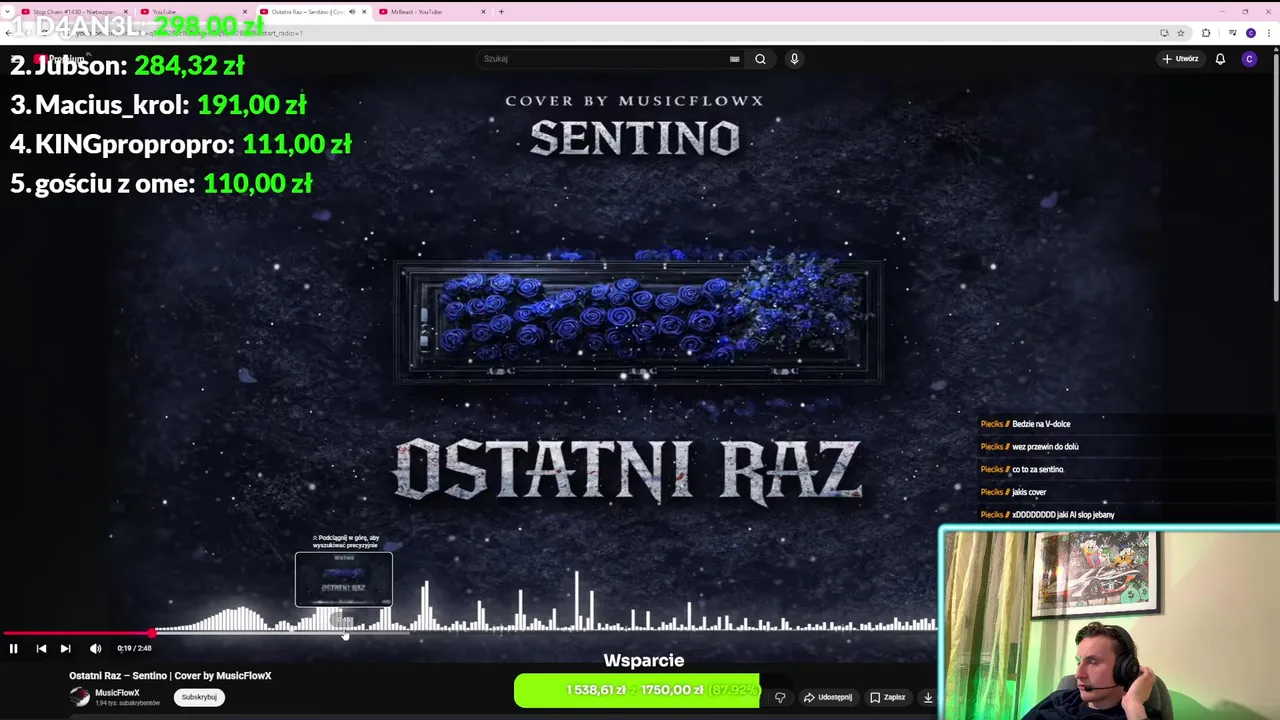Open the YouTube account avatar menu
Viewport: 1280px width, 720px height.
pos(1249,59)
